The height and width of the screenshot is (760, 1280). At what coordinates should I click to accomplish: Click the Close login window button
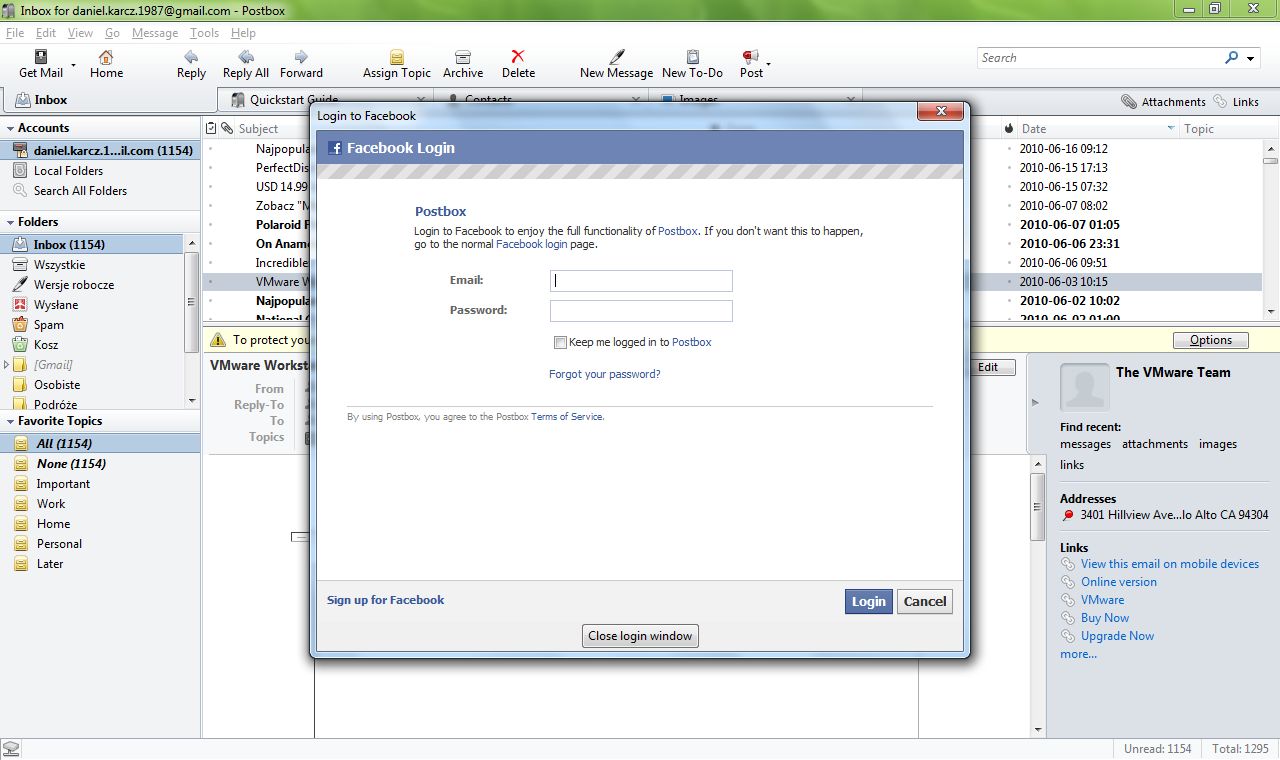(640, 636)
